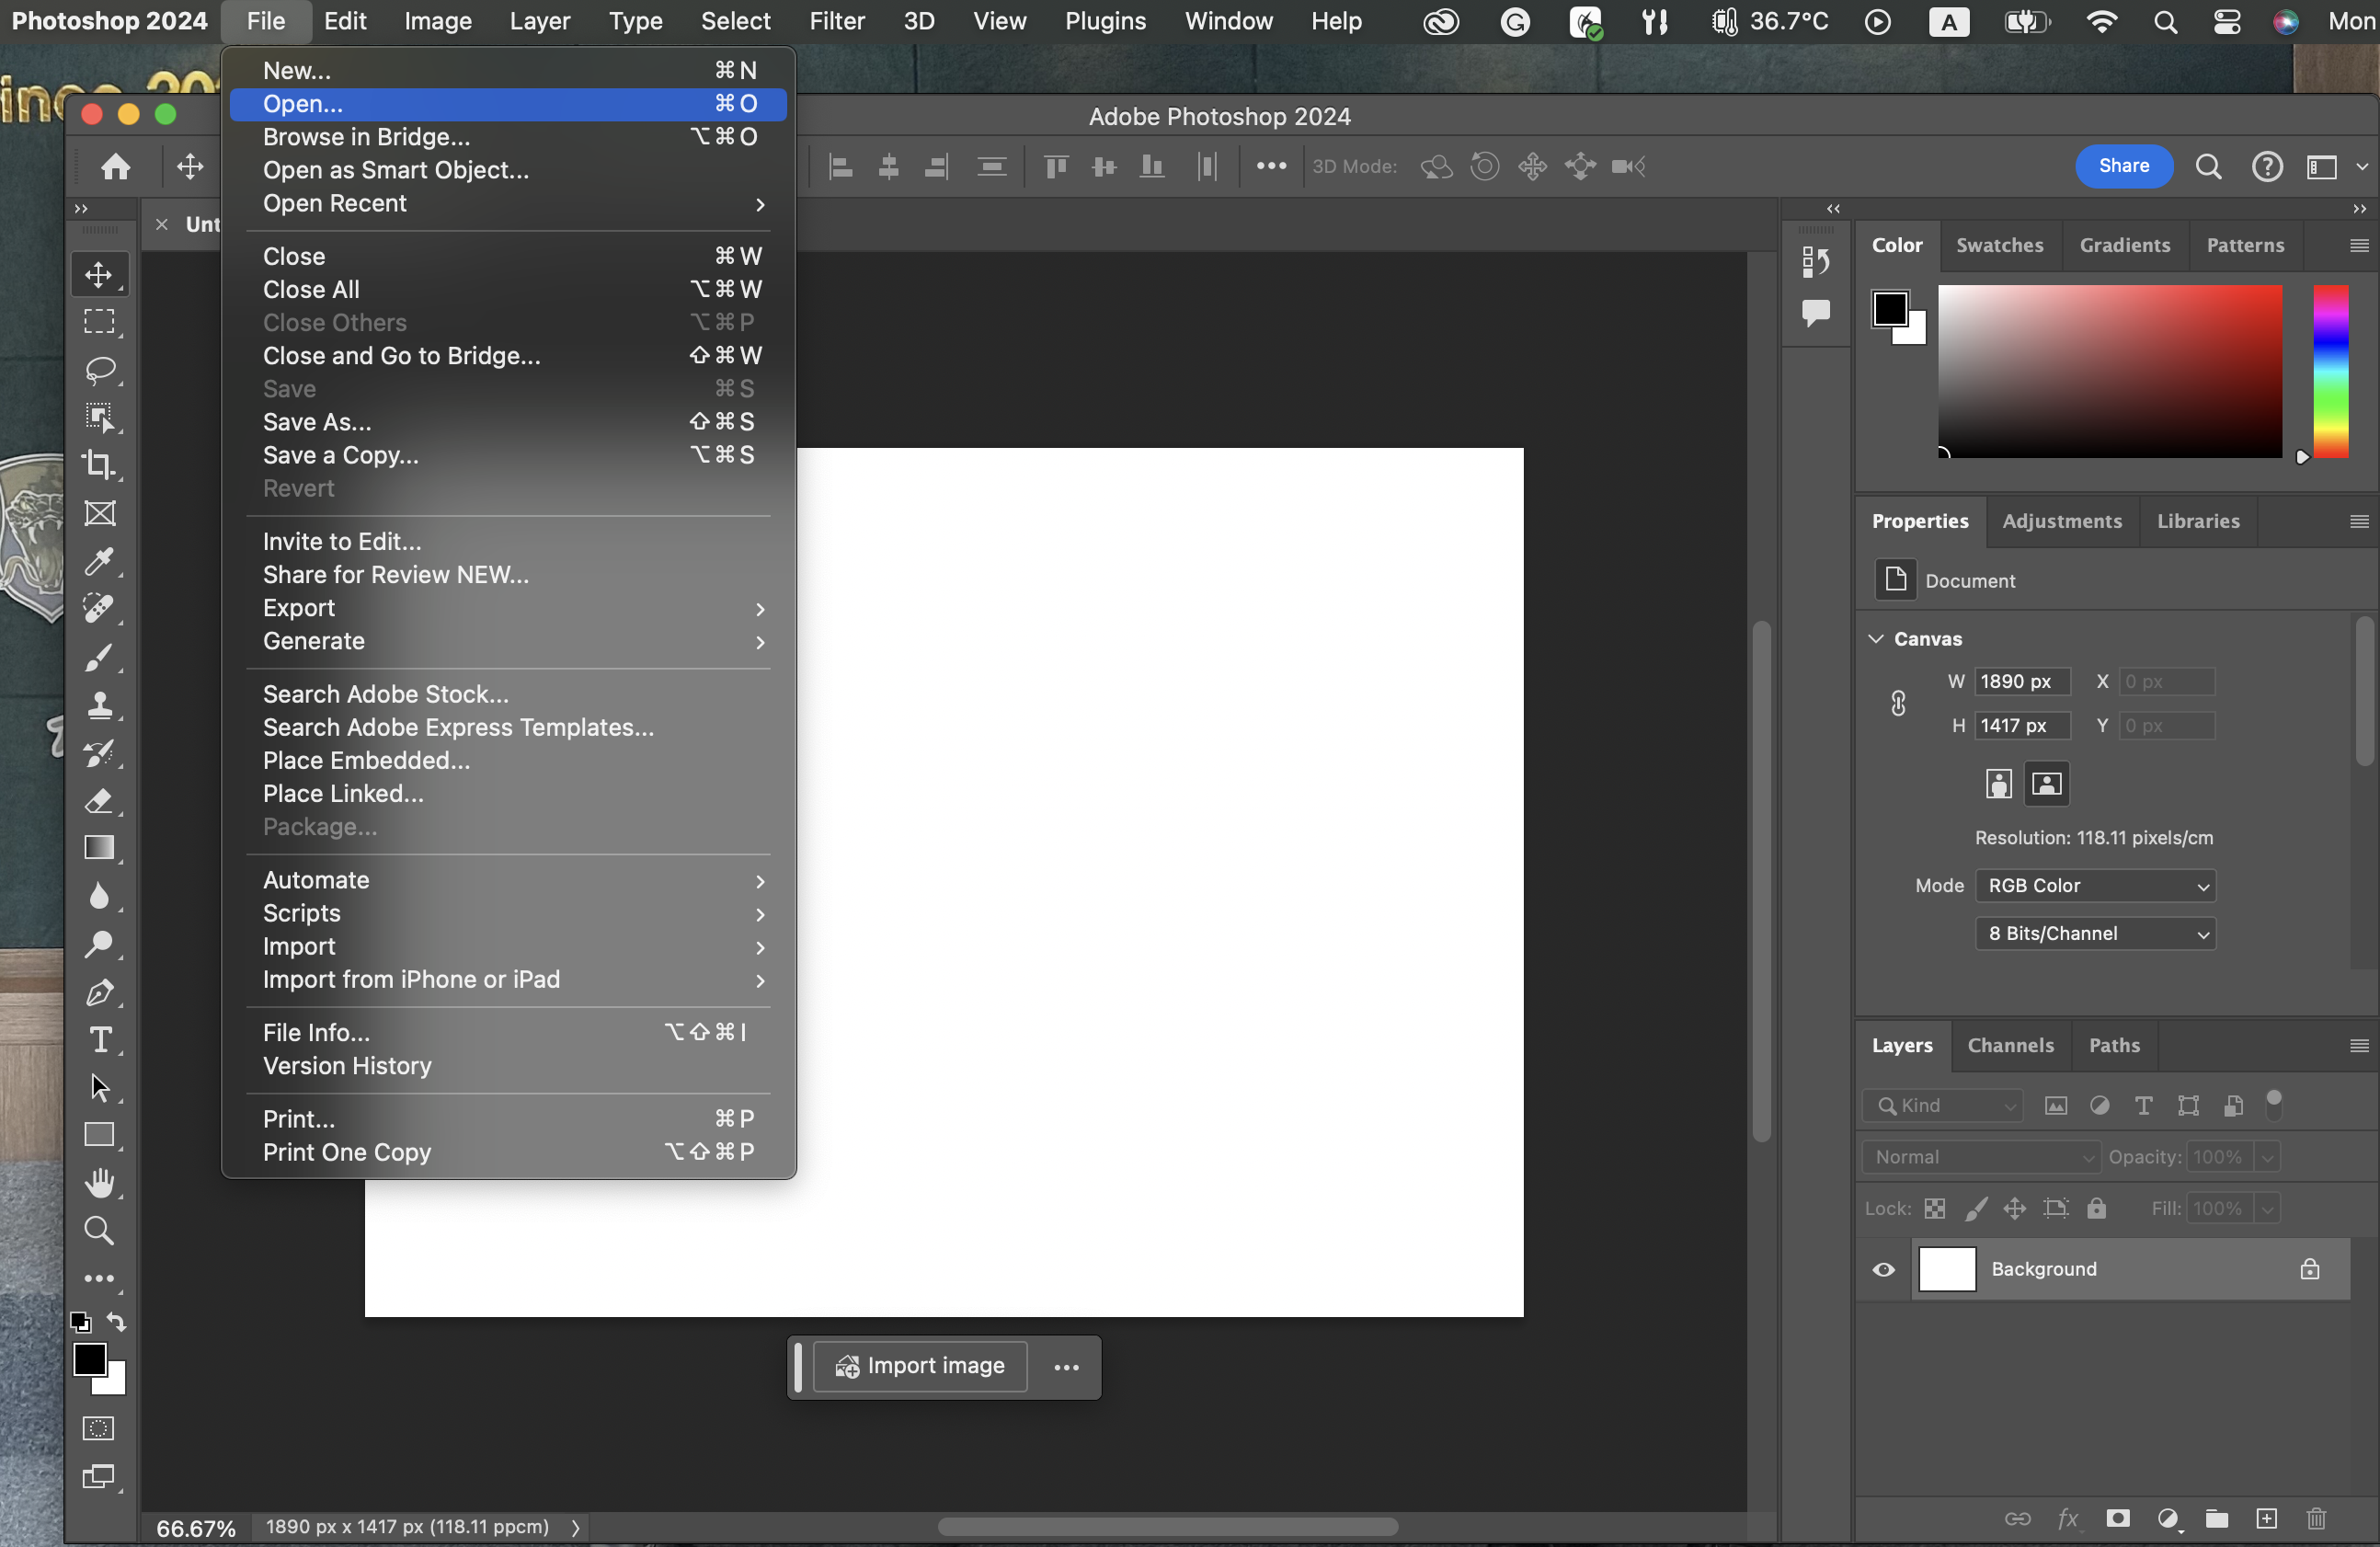2380x1547 pixels.
Task: Choose Save As from File menu
Action: pyautogui.click(x=317, y=422)
